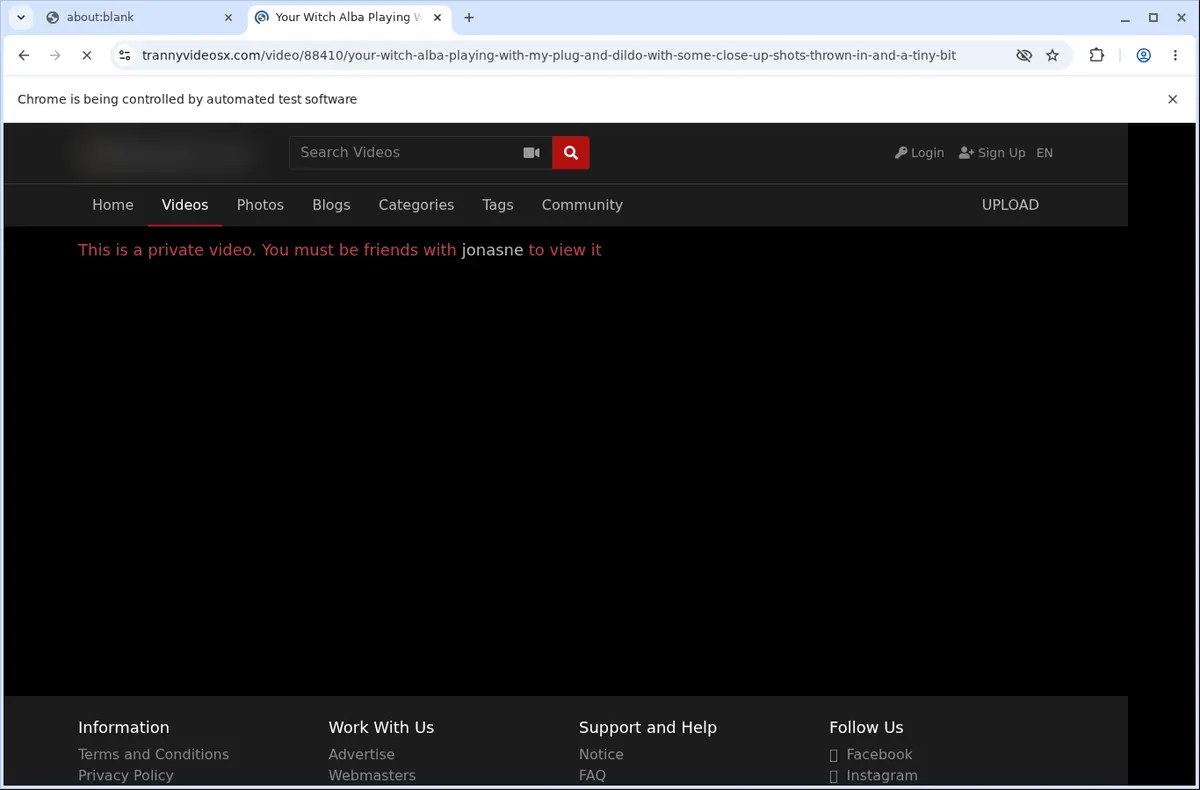
Task: Open the Chrome profile avatar icon
Action: [x=1143, y=56]
